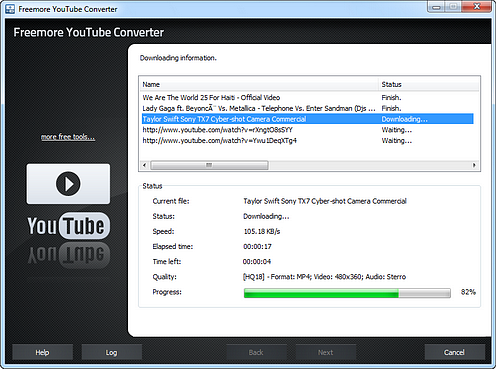
Task: Open the more free tools link
Action: 68,137
